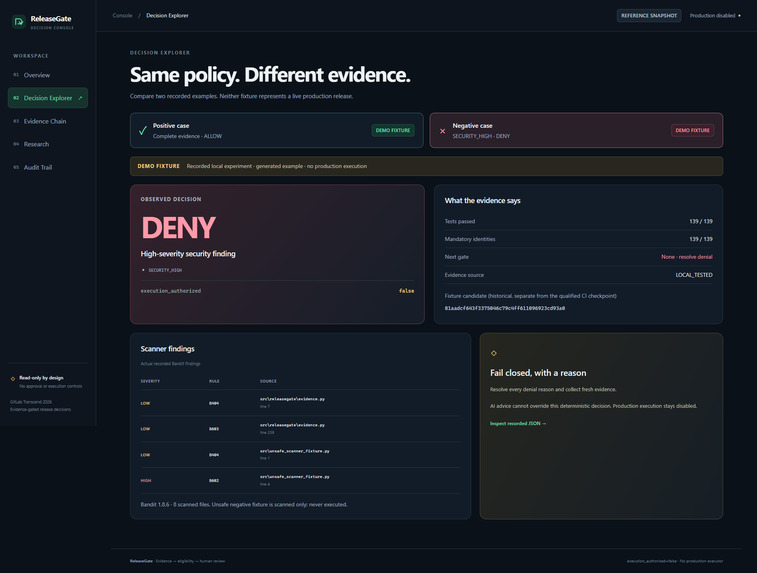This screenshot has height=573, width=757.
Task: Select Decision Explorer in the sidebar
Action: click(x=48, y=98)
